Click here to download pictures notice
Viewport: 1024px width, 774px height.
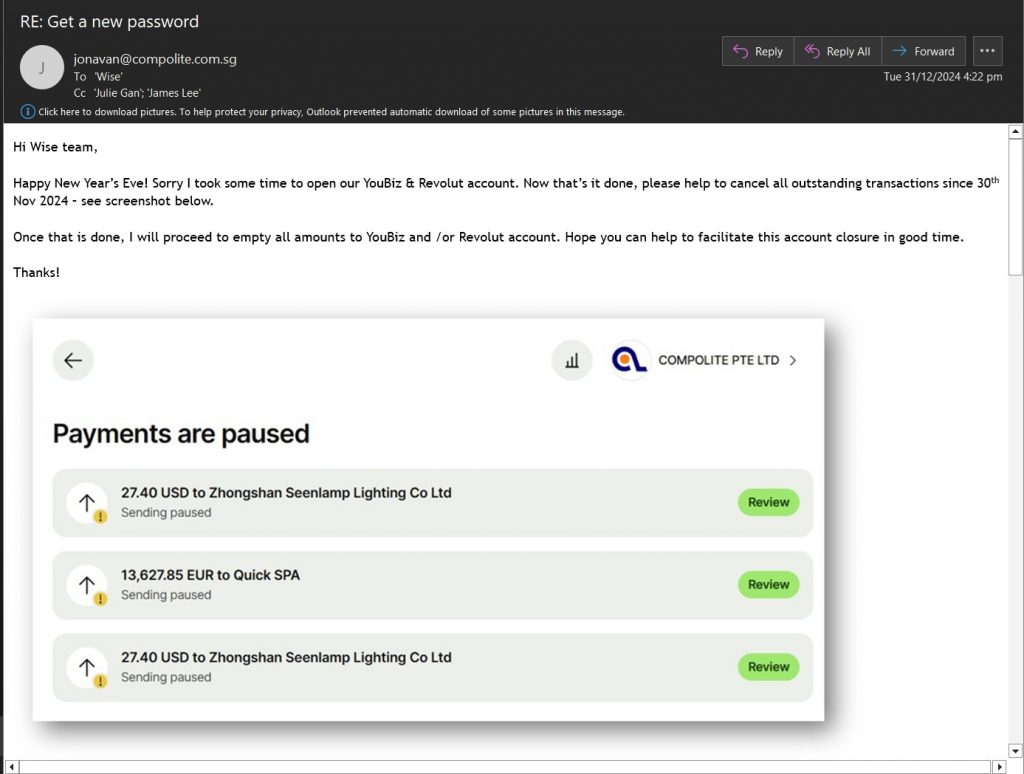(x=331, y=112)
